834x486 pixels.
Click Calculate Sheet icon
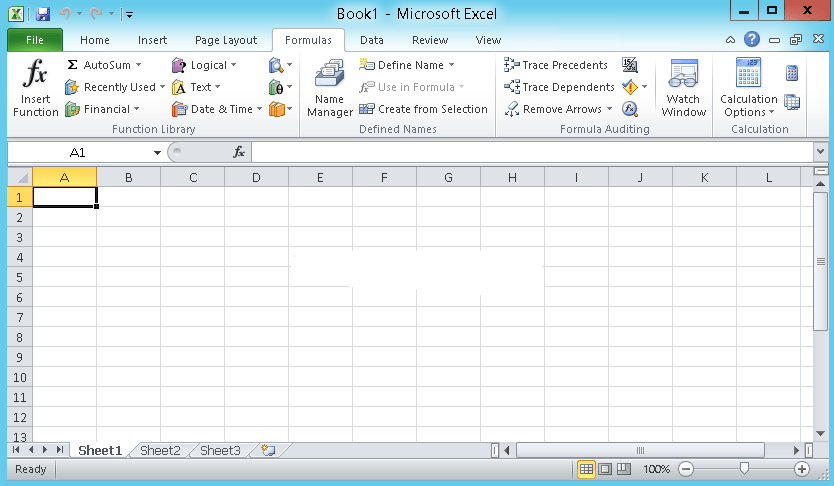[792, 102]
